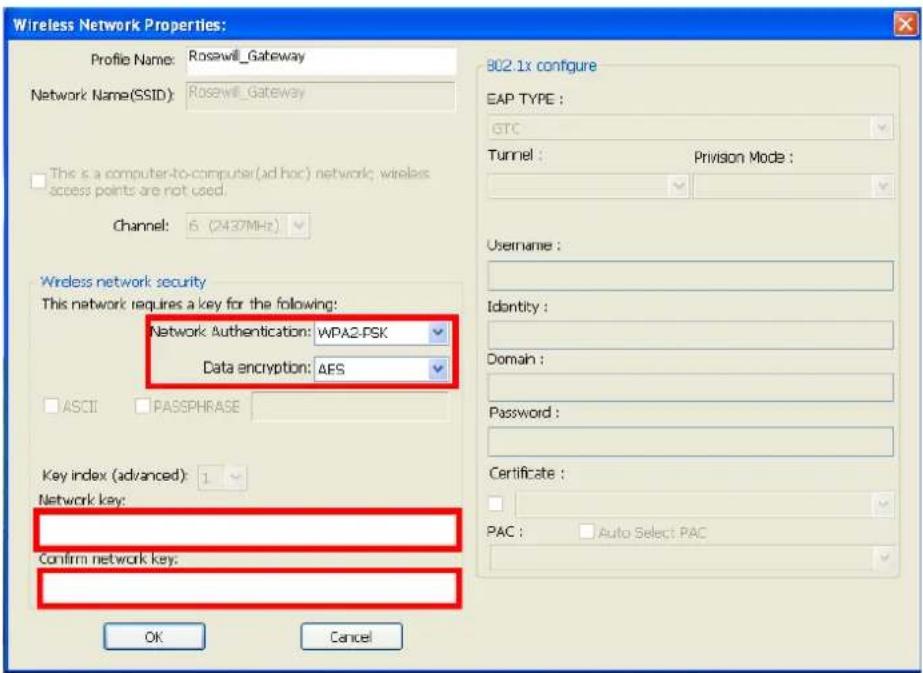Screen dimensions: 923x673
Task: Open the Certificate dropdown
Action: 705,505
